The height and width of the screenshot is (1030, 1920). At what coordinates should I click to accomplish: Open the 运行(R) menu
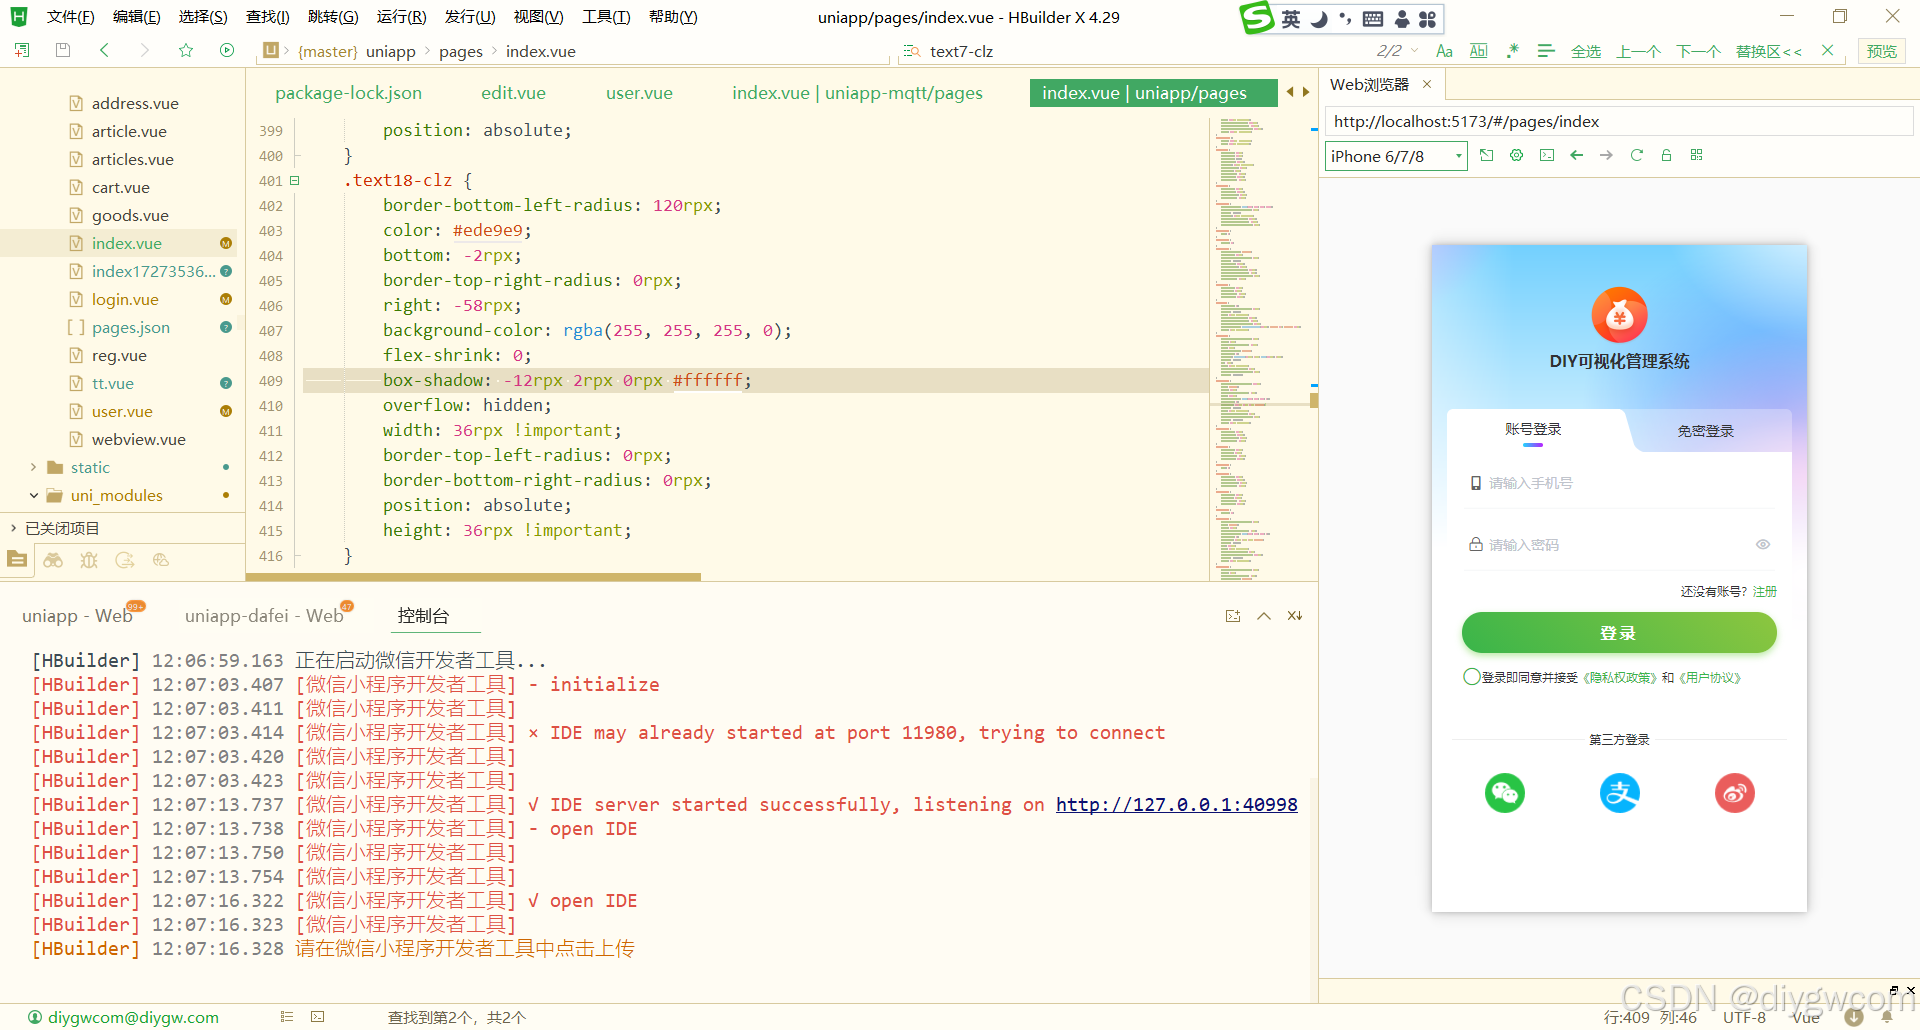point(402,17)
